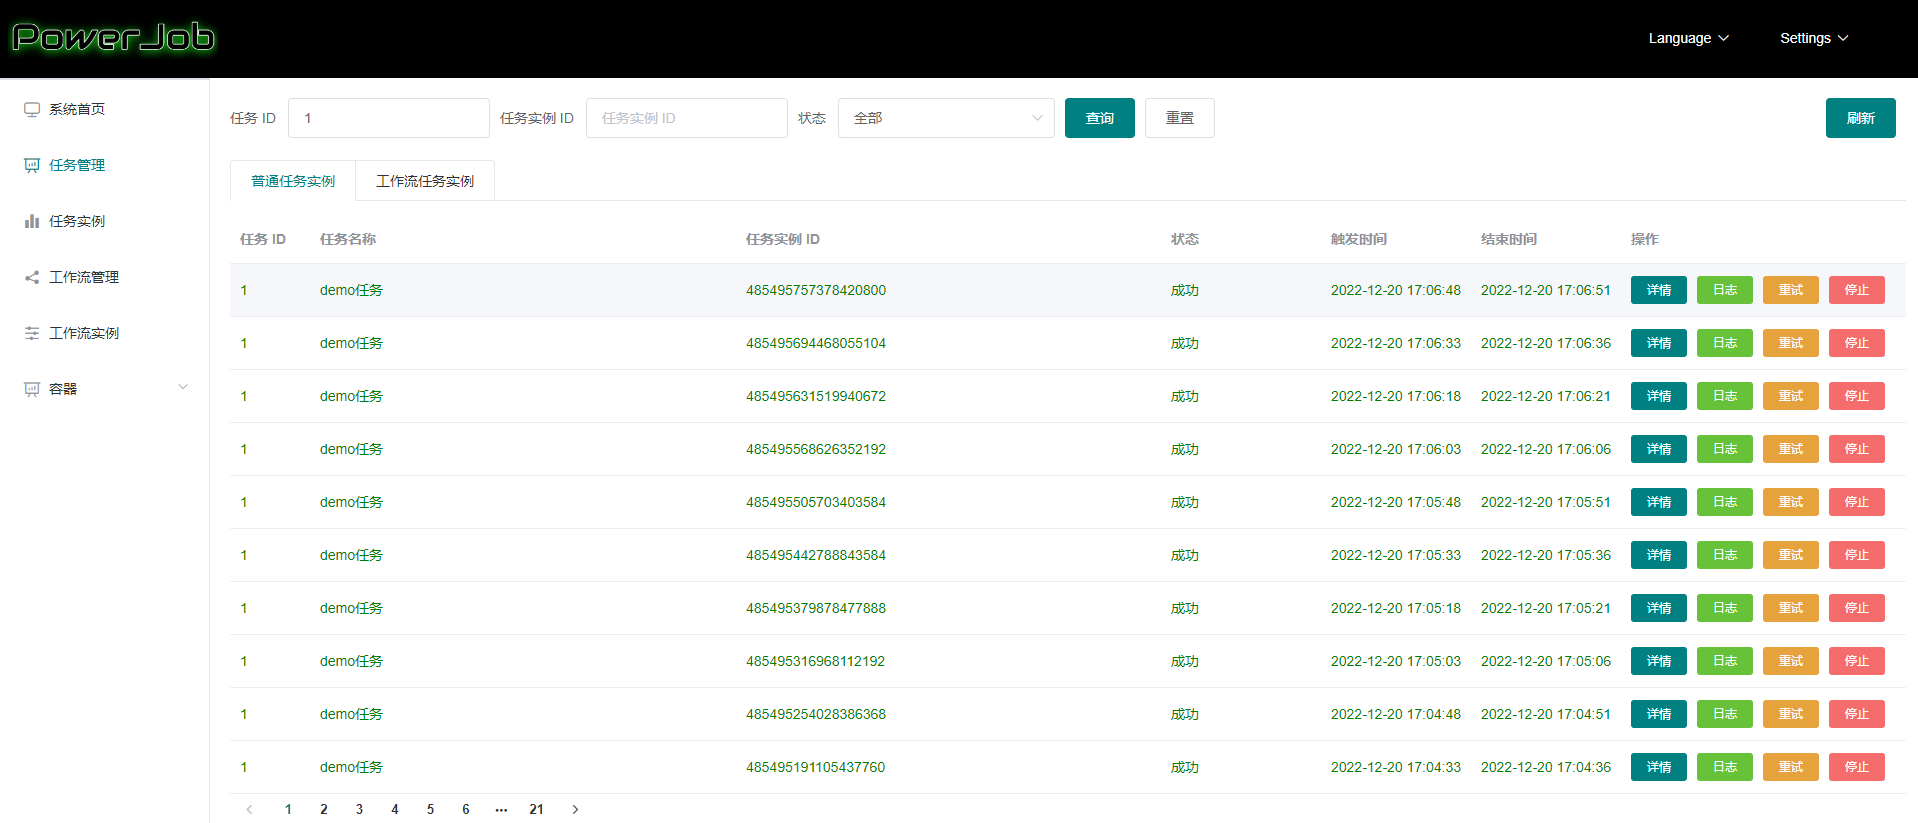Viewport: 1918px width, 823px height.
Task: Open 详情 for instance 485495254028386368
Action: (1659, 714)
